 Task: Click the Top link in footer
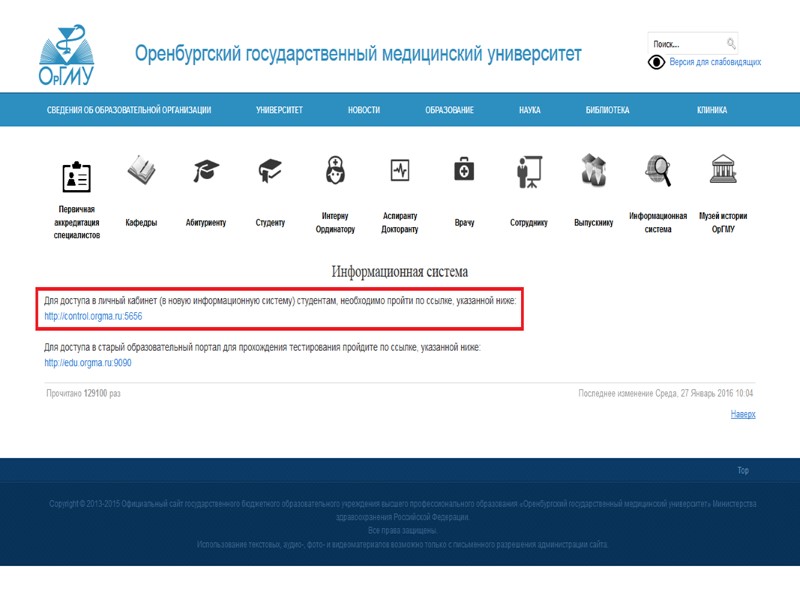pyautogui.click(x=743, y=470)
